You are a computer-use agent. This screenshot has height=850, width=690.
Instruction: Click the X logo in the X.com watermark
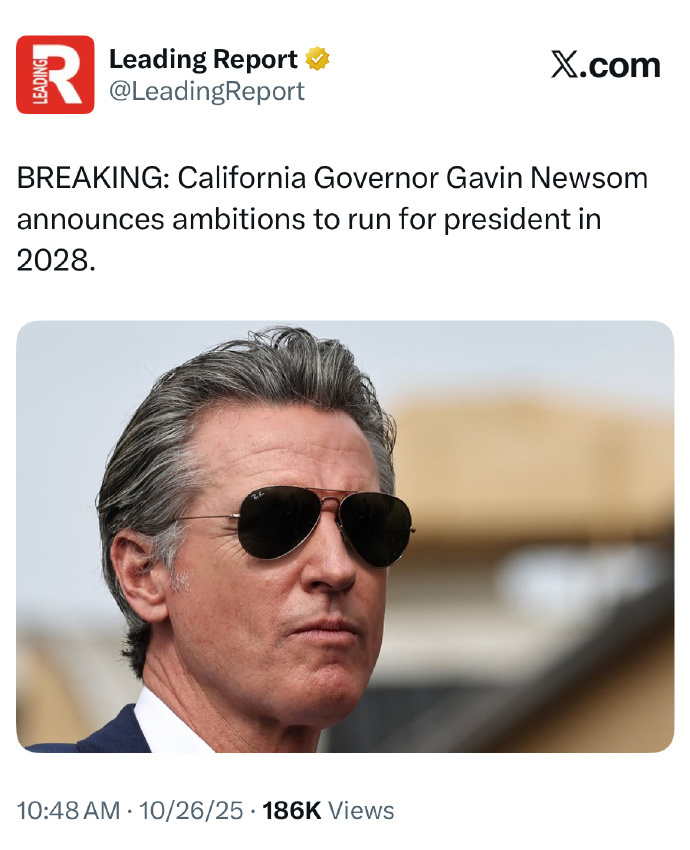pyautogui.click(x=566, y=65)
